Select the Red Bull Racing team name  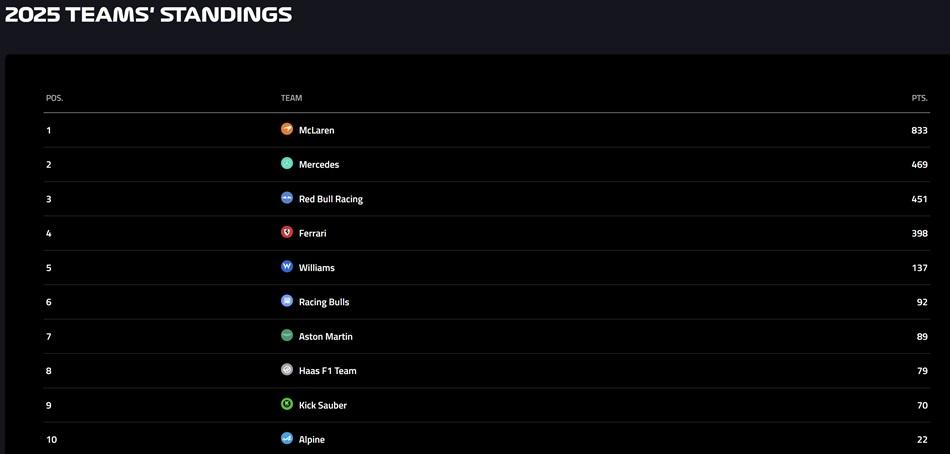click(331, 199)
